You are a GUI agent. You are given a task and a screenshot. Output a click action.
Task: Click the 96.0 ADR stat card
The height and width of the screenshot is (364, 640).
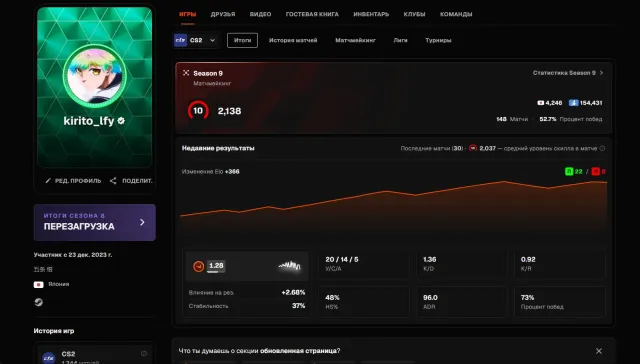(462, 302)
